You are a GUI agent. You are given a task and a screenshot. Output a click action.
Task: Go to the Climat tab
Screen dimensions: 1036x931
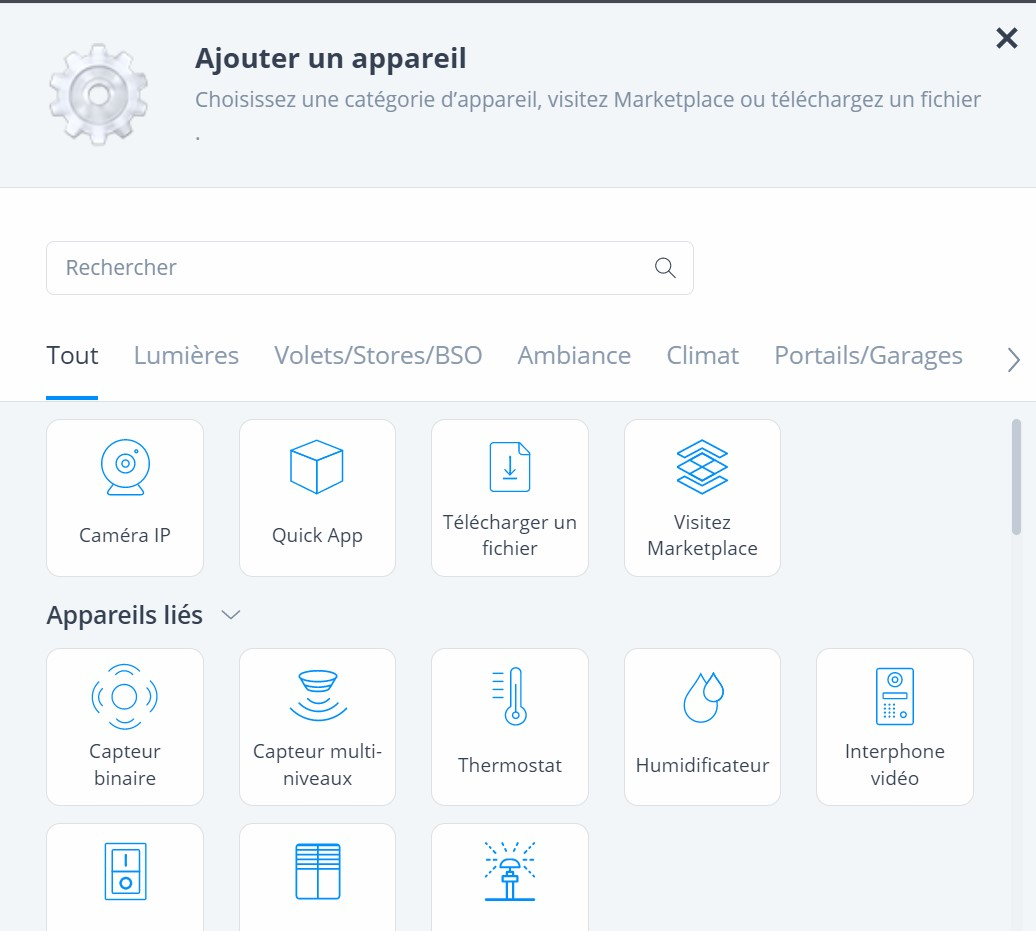tap(702, 356)
